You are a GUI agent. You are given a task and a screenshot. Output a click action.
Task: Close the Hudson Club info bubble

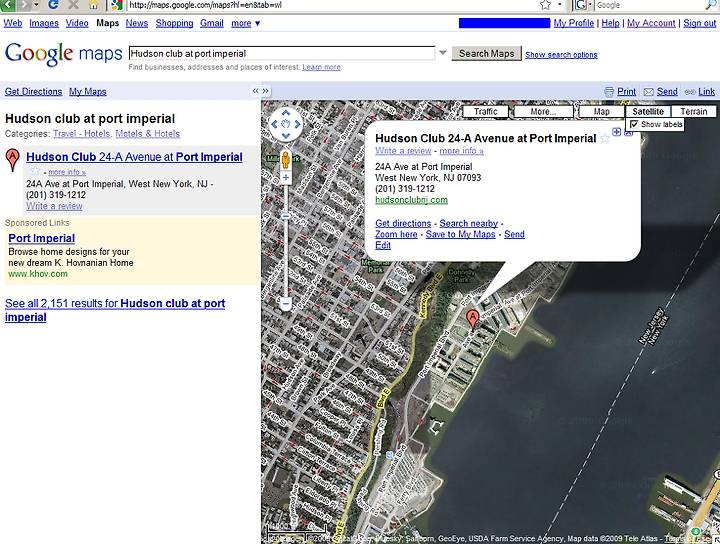point(629,132)
